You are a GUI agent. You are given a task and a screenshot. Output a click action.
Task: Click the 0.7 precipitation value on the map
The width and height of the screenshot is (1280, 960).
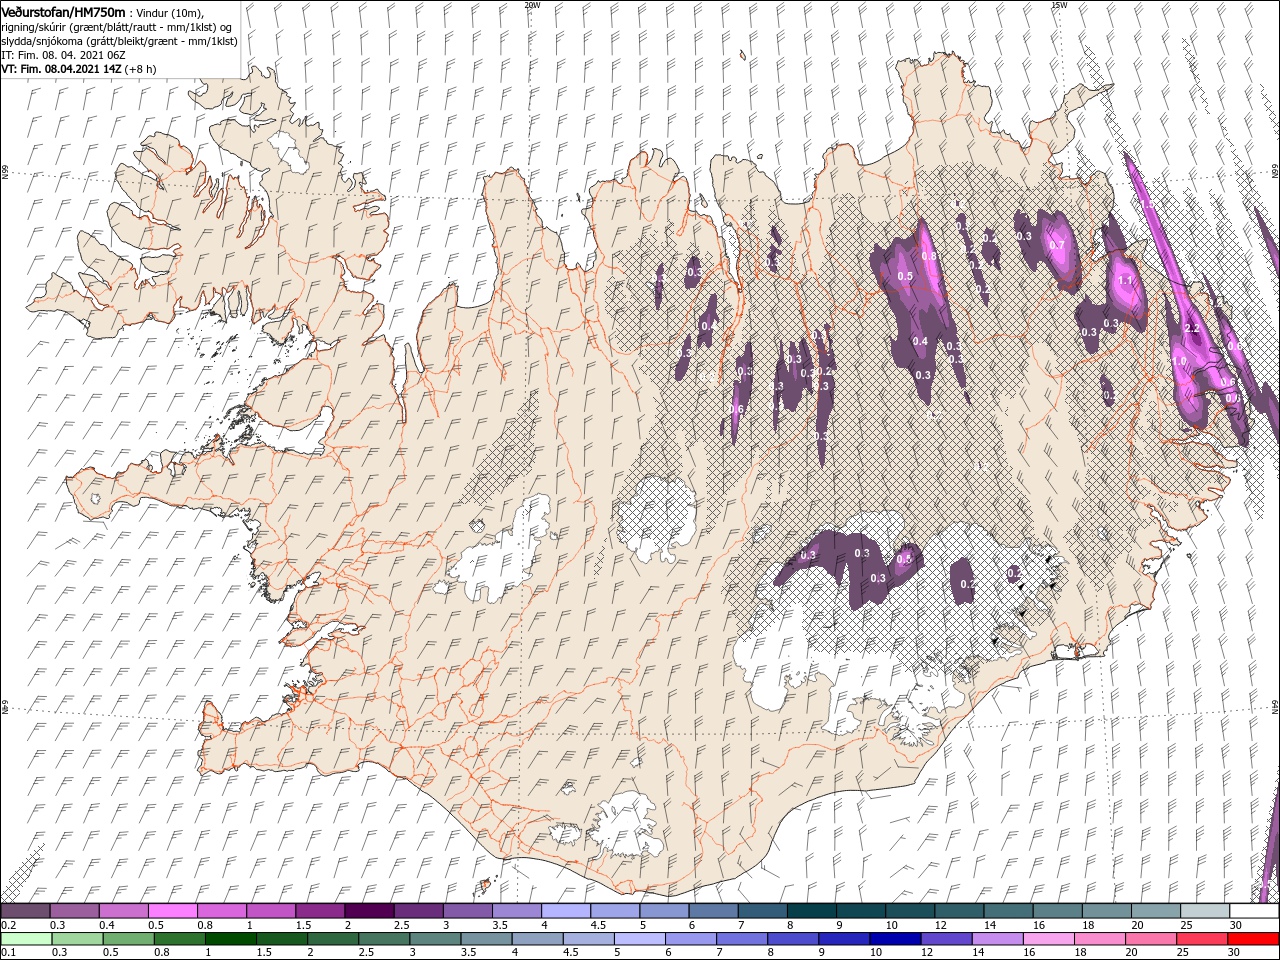coord(1058,245)
